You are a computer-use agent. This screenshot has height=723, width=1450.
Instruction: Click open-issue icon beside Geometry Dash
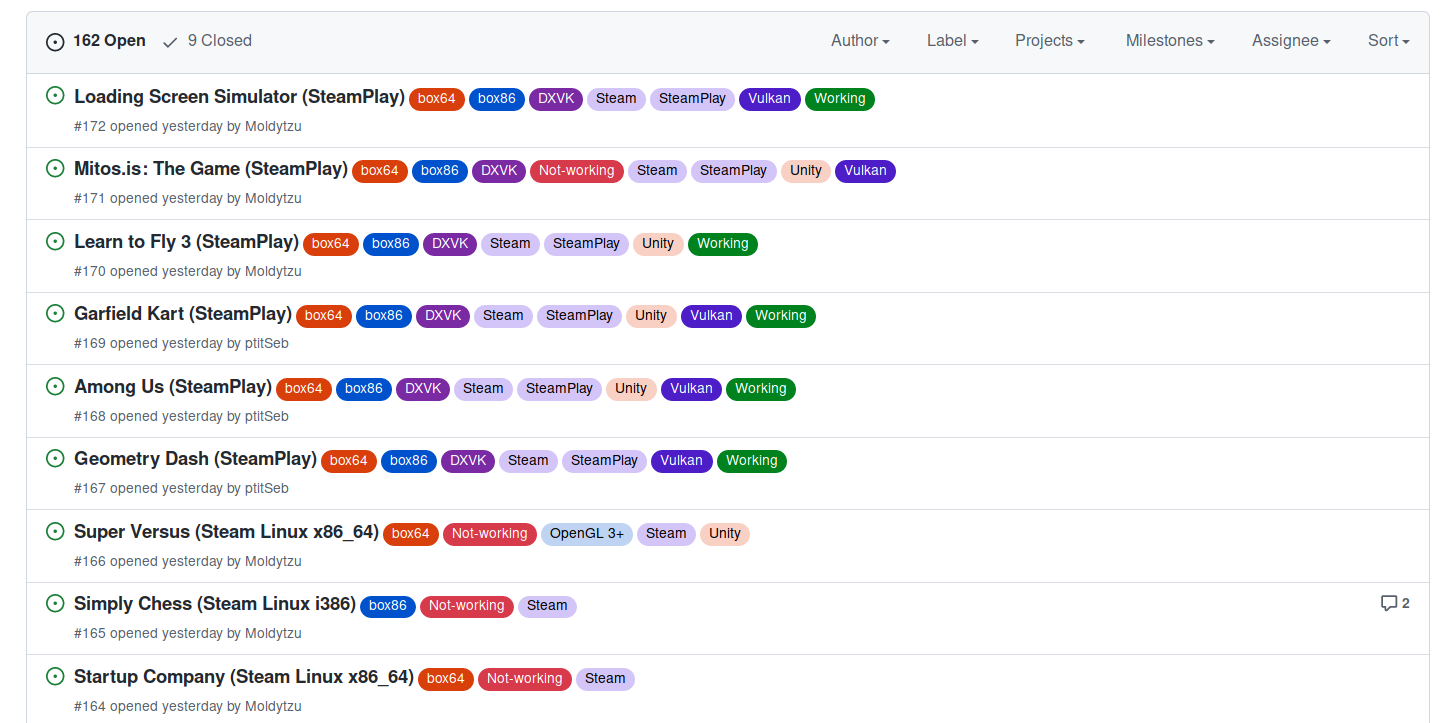56,458
